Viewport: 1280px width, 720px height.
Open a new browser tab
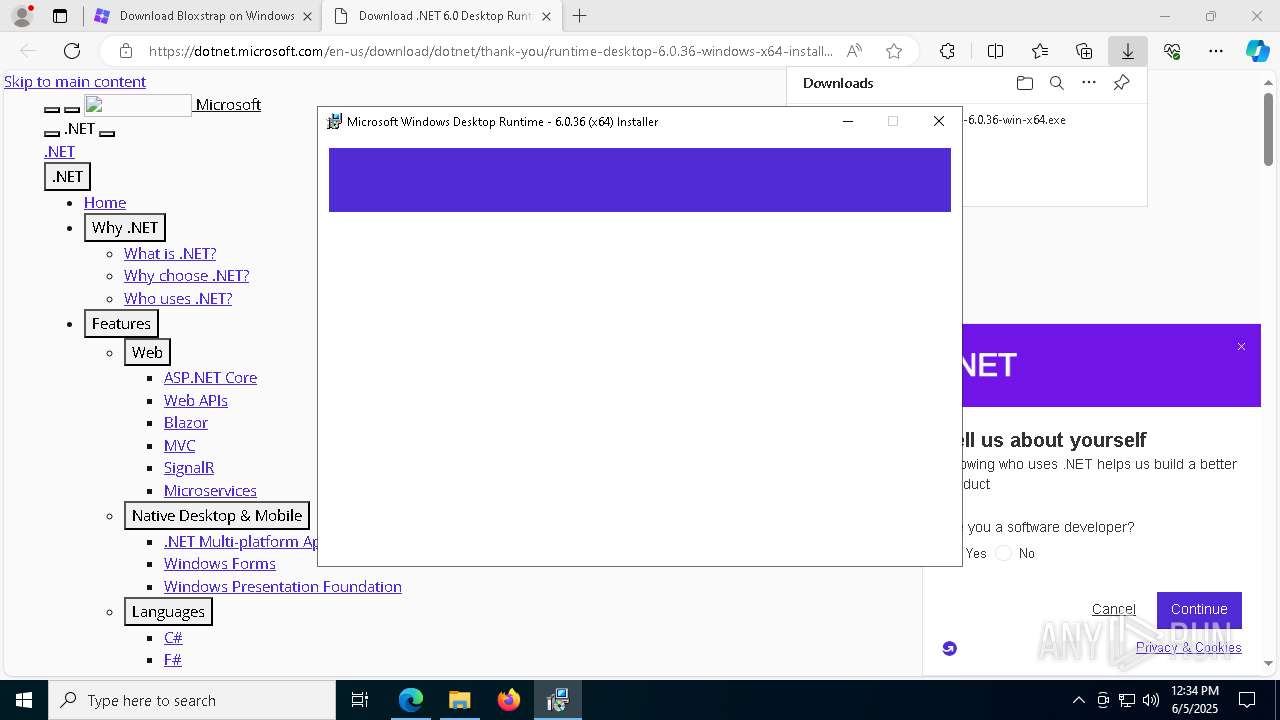point(579,16)
